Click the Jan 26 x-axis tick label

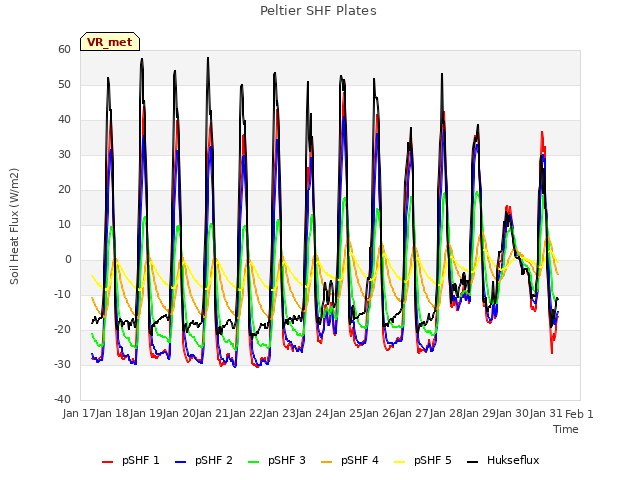379,414
